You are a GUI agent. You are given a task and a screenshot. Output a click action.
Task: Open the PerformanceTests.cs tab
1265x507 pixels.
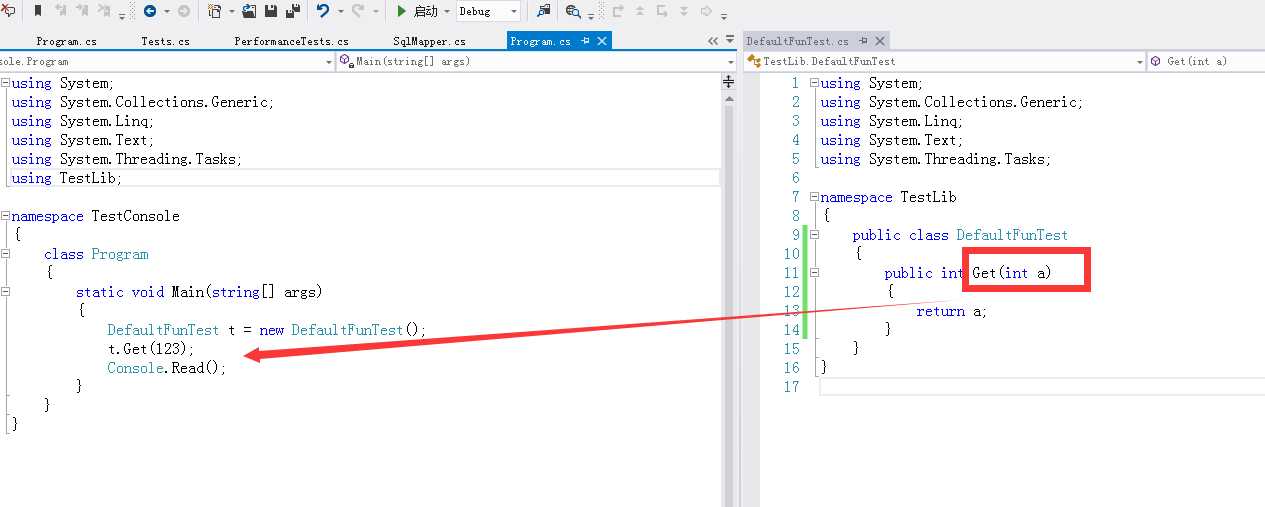(291, 41)
